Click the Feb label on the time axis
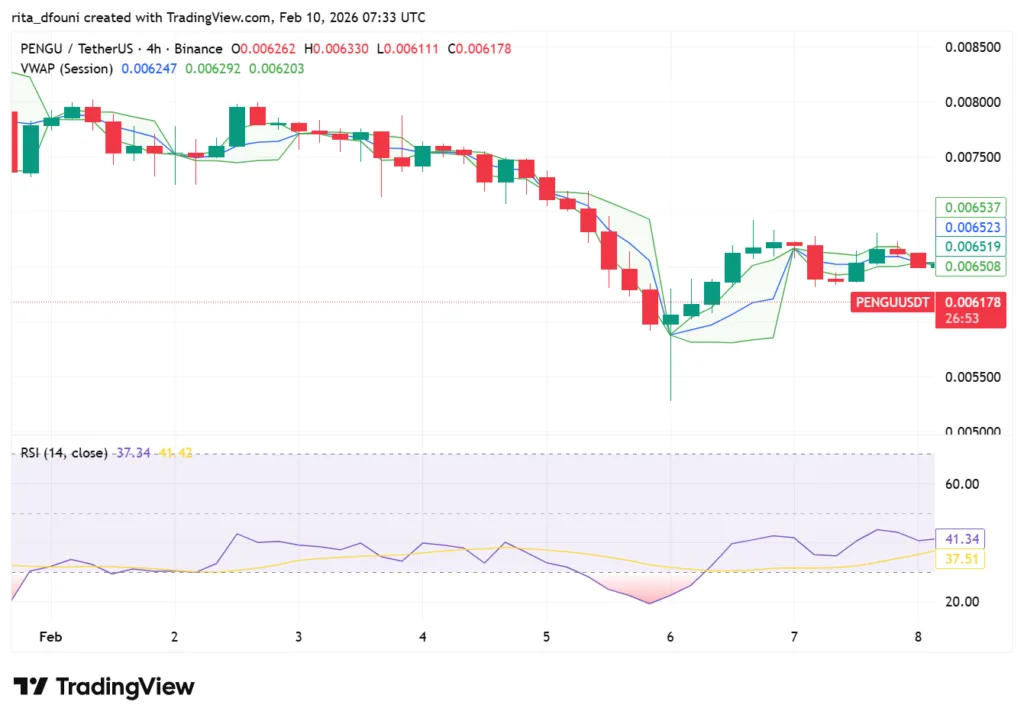The width and height of the screenshot is (1024, 721). [x=50, y=637]
